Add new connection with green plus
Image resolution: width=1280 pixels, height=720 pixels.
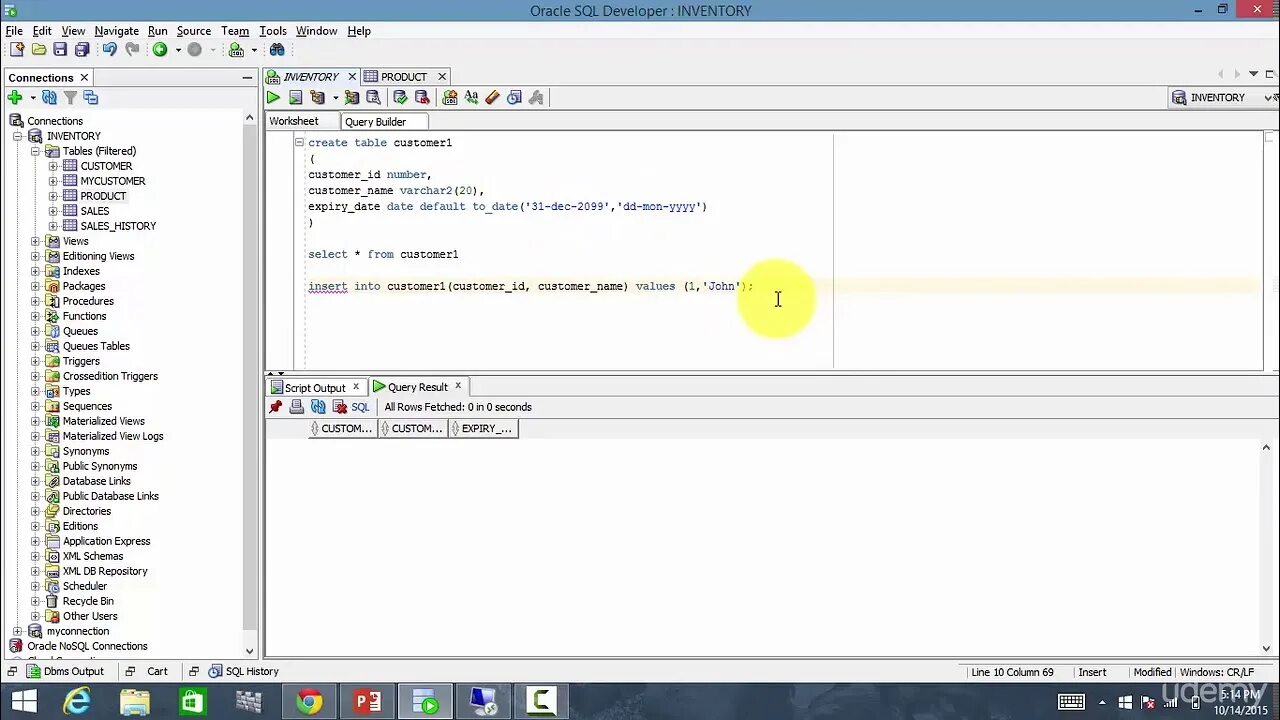[x=15, y=97]
